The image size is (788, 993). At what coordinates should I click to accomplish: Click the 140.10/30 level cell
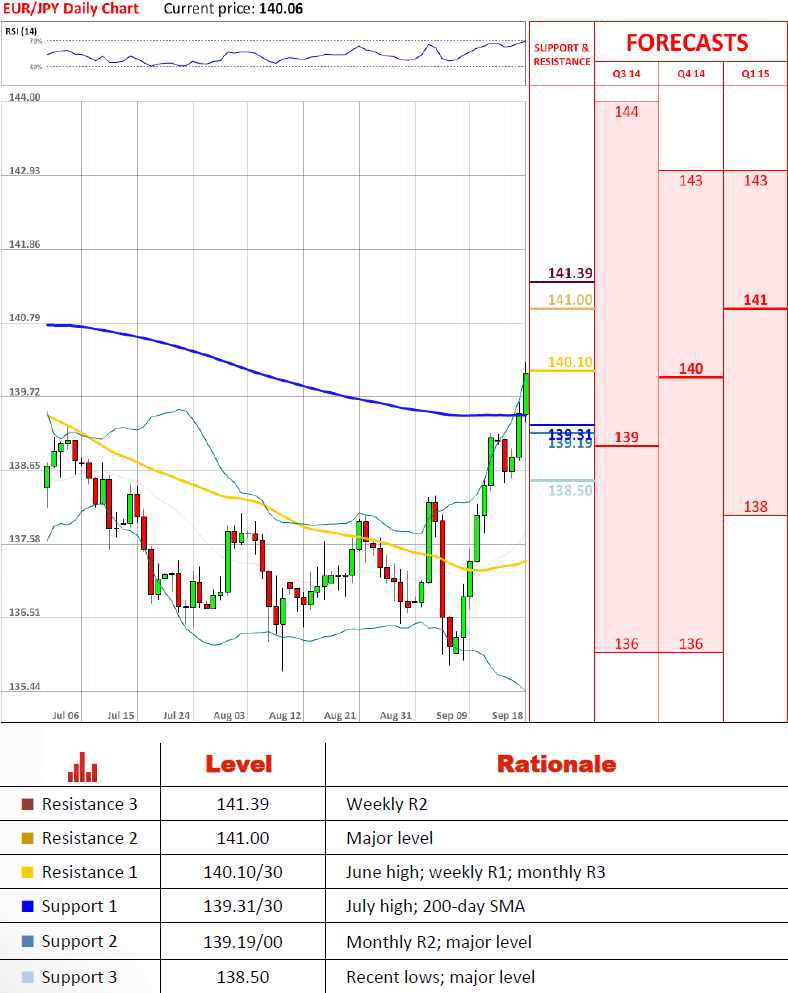coord(243,872)
